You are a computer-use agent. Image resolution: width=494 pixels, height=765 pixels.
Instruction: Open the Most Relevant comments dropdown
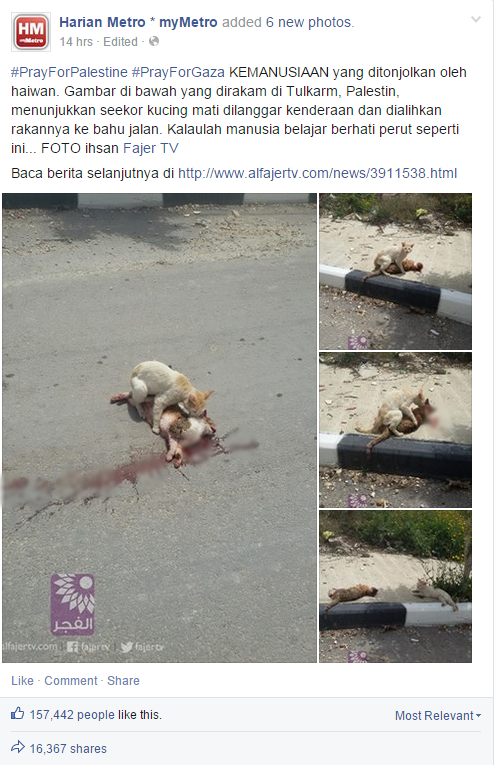pyautogui.click(x=438, y=716)
